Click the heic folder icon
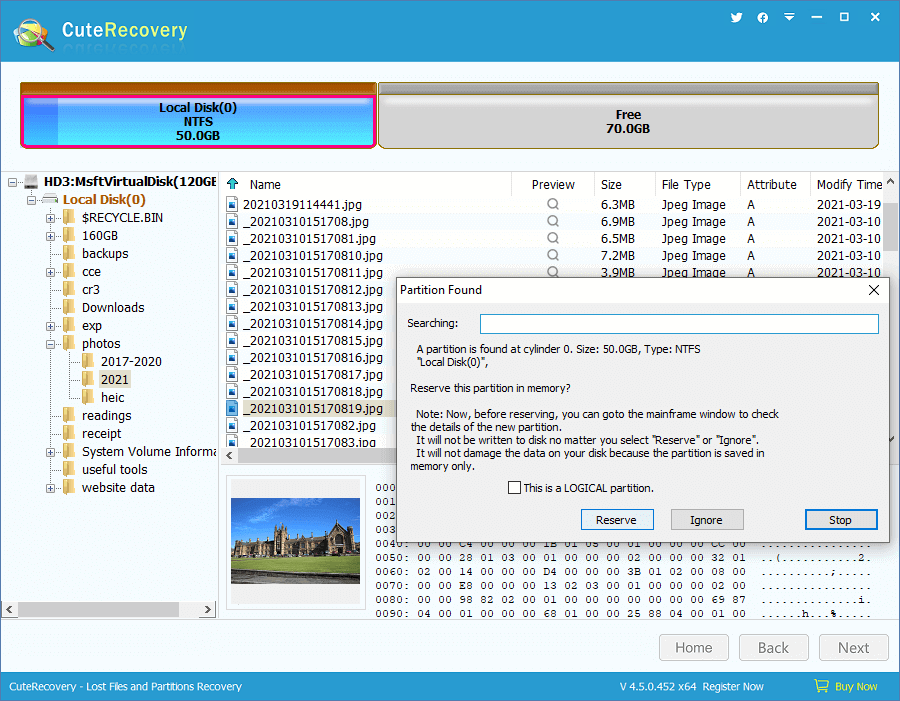Image resolution: width=900 pixels, height=701 pixels. pyautogui.click(x=88, y=397)
